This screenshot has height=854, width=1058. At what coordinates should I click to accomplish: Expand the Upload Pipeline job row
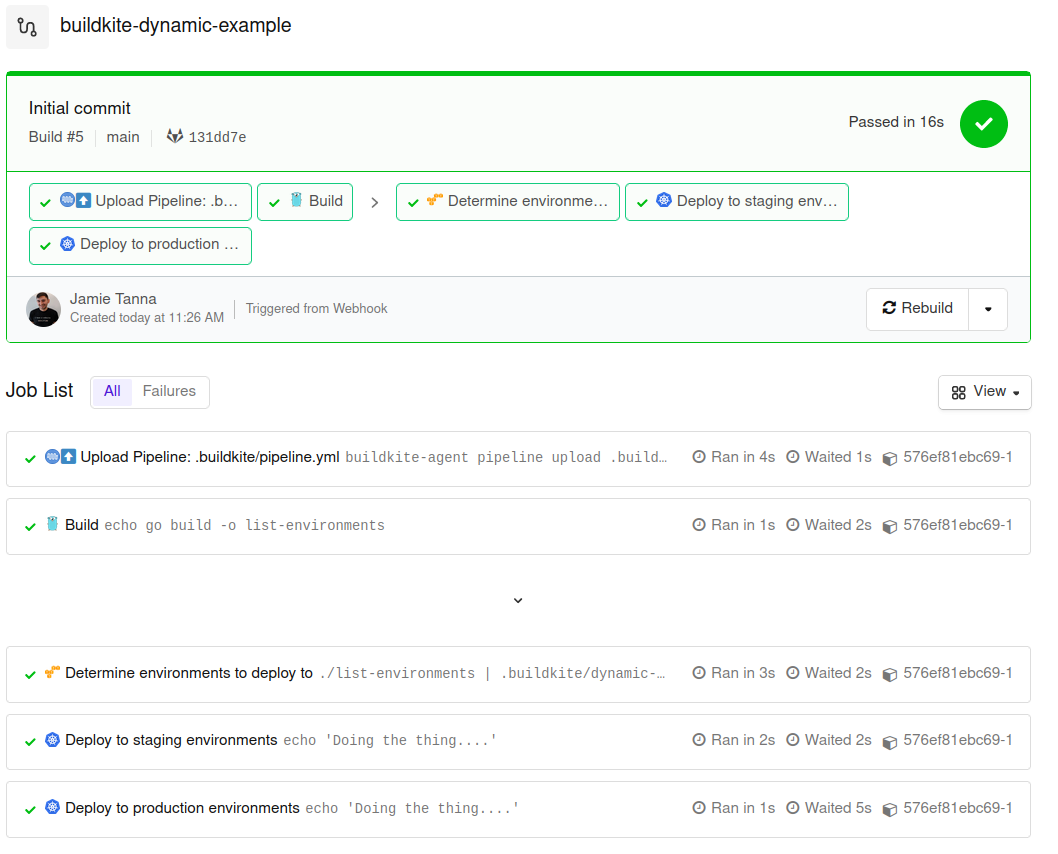tap(518, 459)
